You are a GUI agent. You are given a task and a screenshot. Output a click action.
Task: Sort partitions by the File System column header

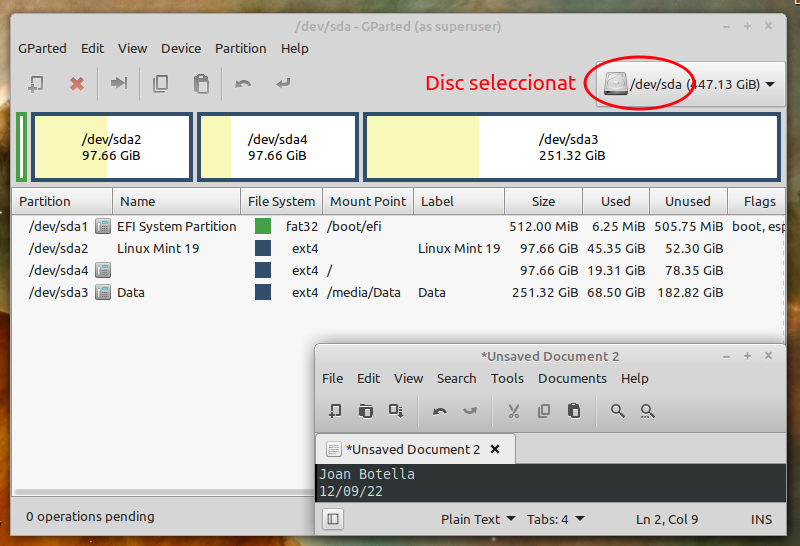tap(281, 201)
